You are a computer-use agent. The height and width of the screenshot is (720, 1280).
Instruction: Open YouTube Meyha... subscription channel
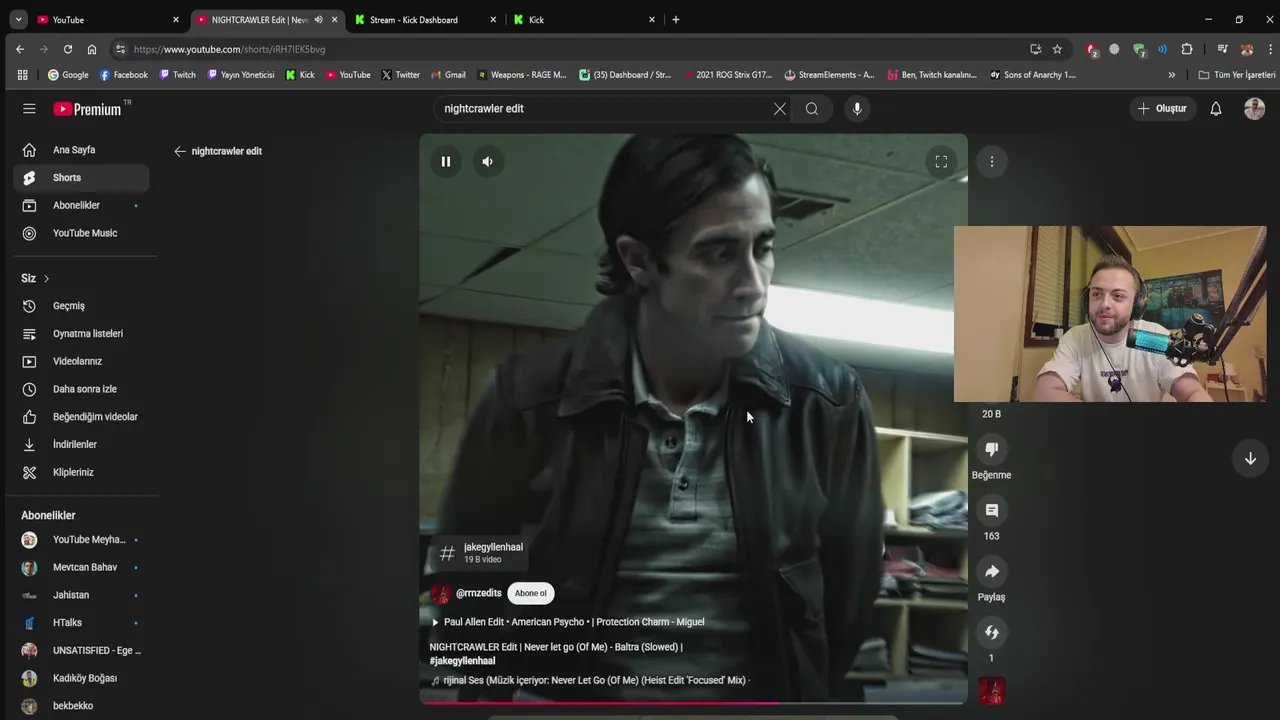(80, 540)
